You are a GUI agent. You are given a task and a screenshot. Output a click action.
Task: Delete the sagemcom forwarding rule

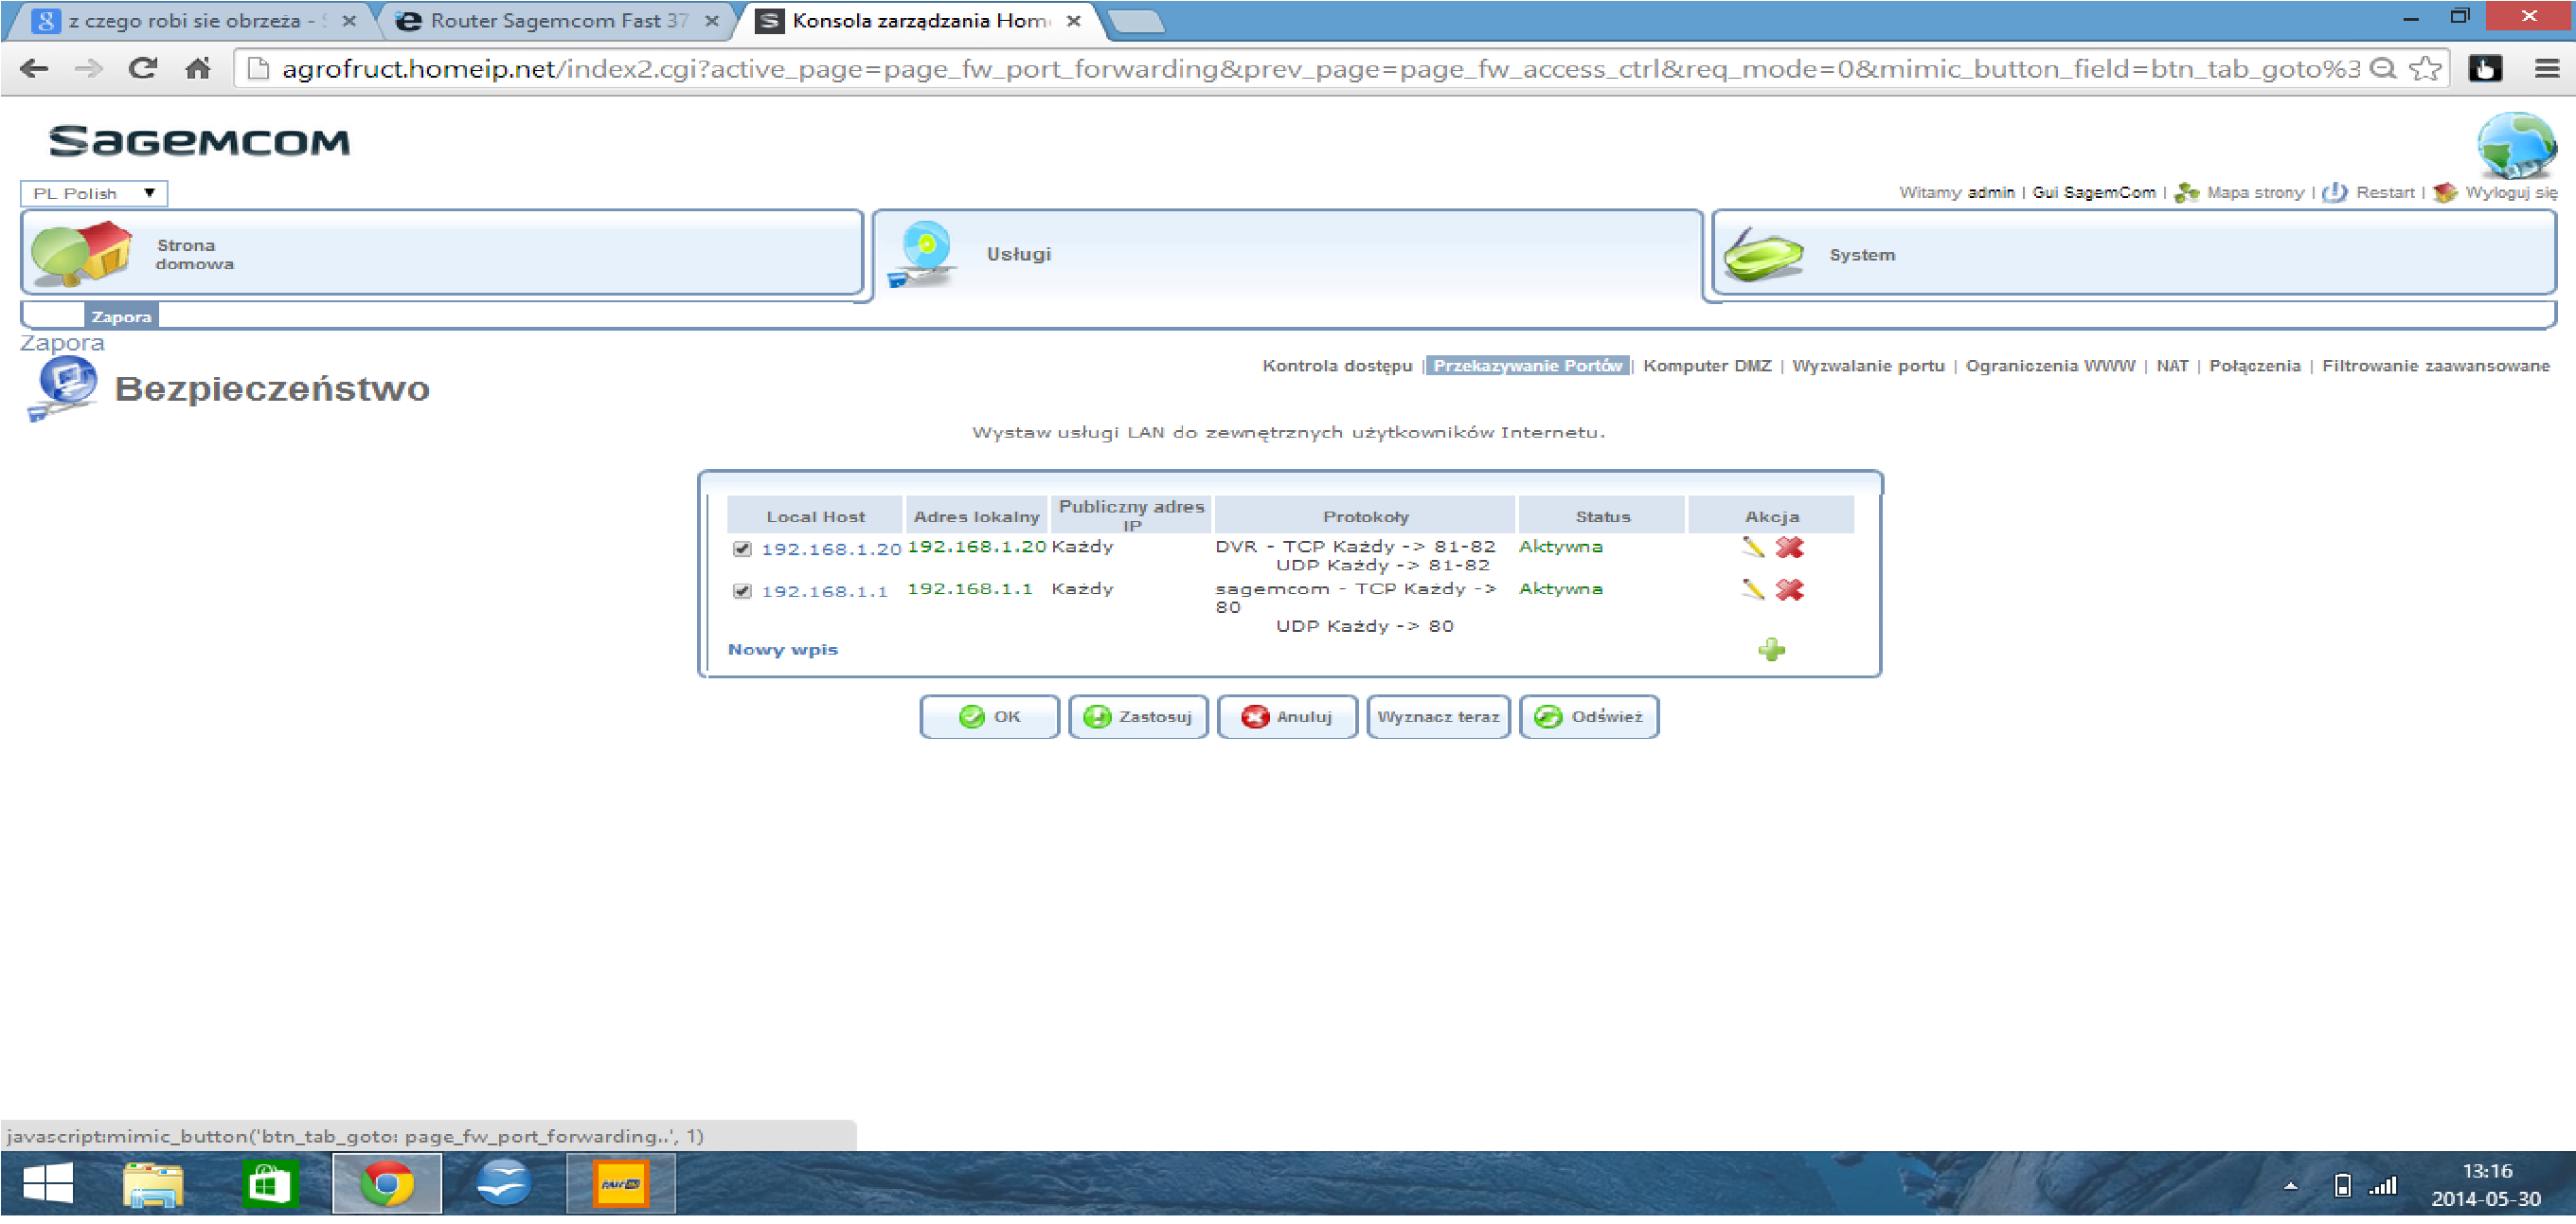point(1789,590)
